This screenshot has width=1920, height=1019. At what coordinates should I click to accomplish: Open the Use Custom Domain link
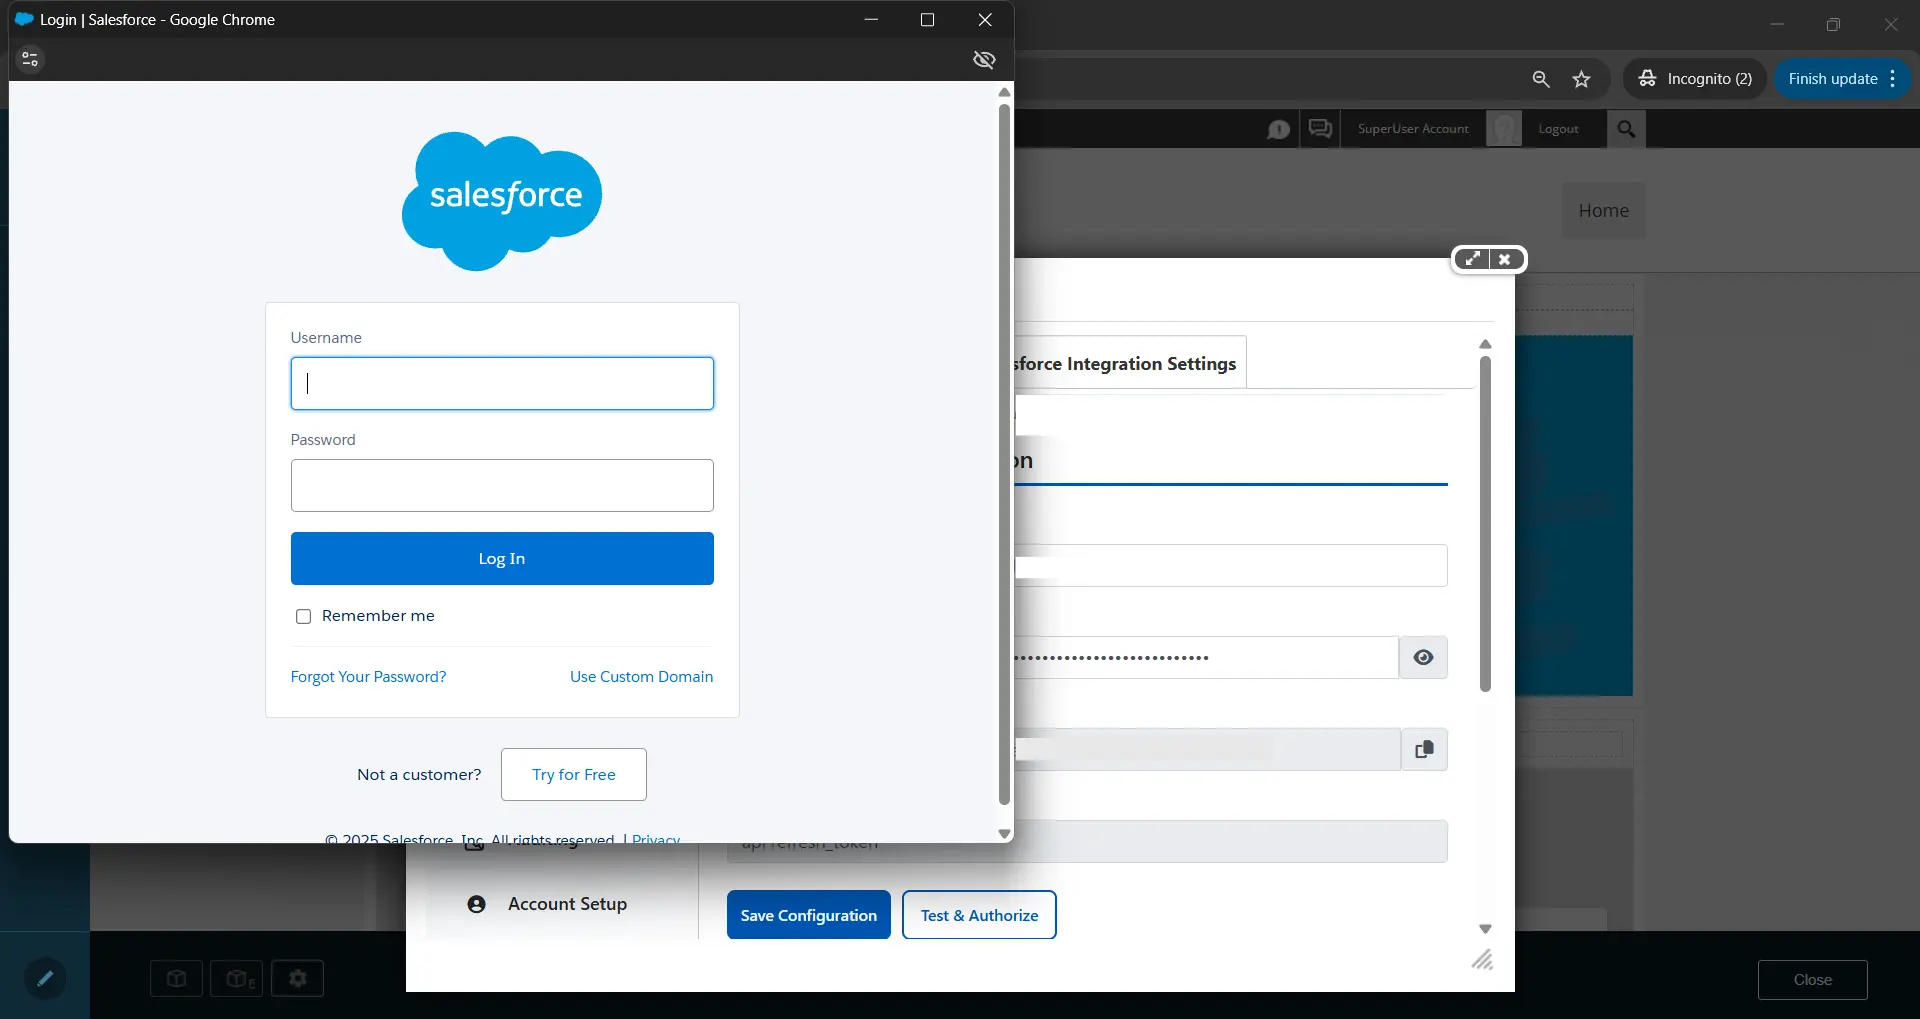[x=641, y=677]
